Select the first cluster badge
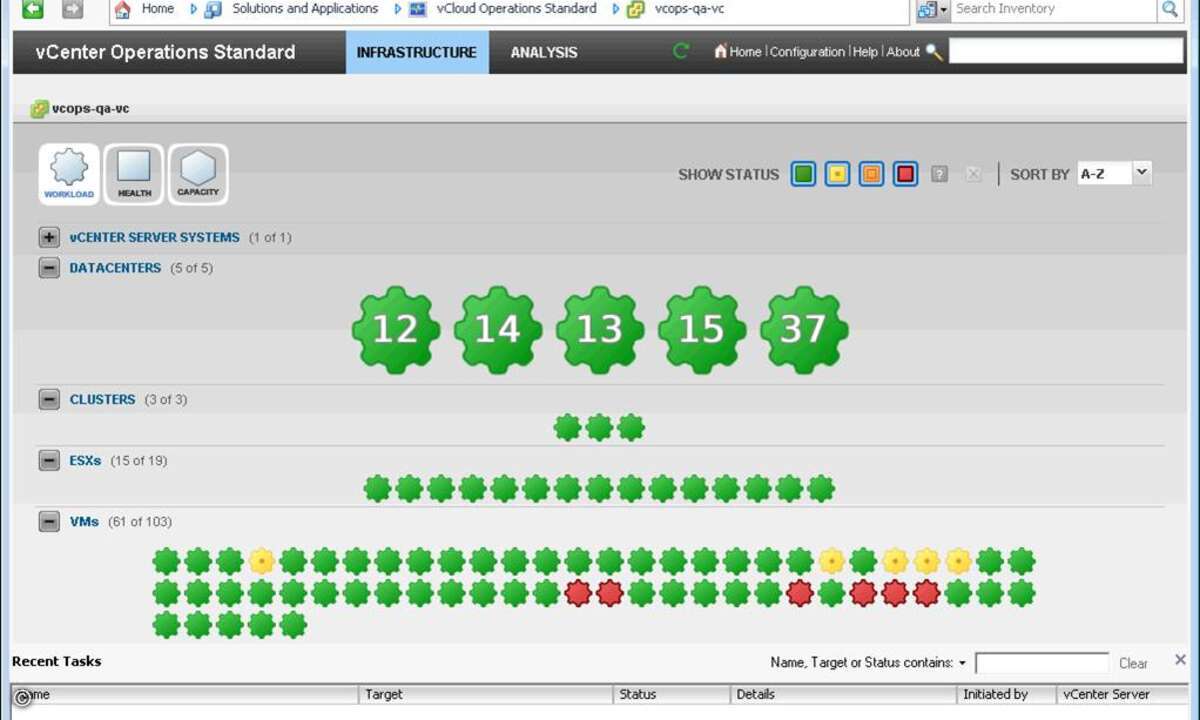 tap(568, 428)
